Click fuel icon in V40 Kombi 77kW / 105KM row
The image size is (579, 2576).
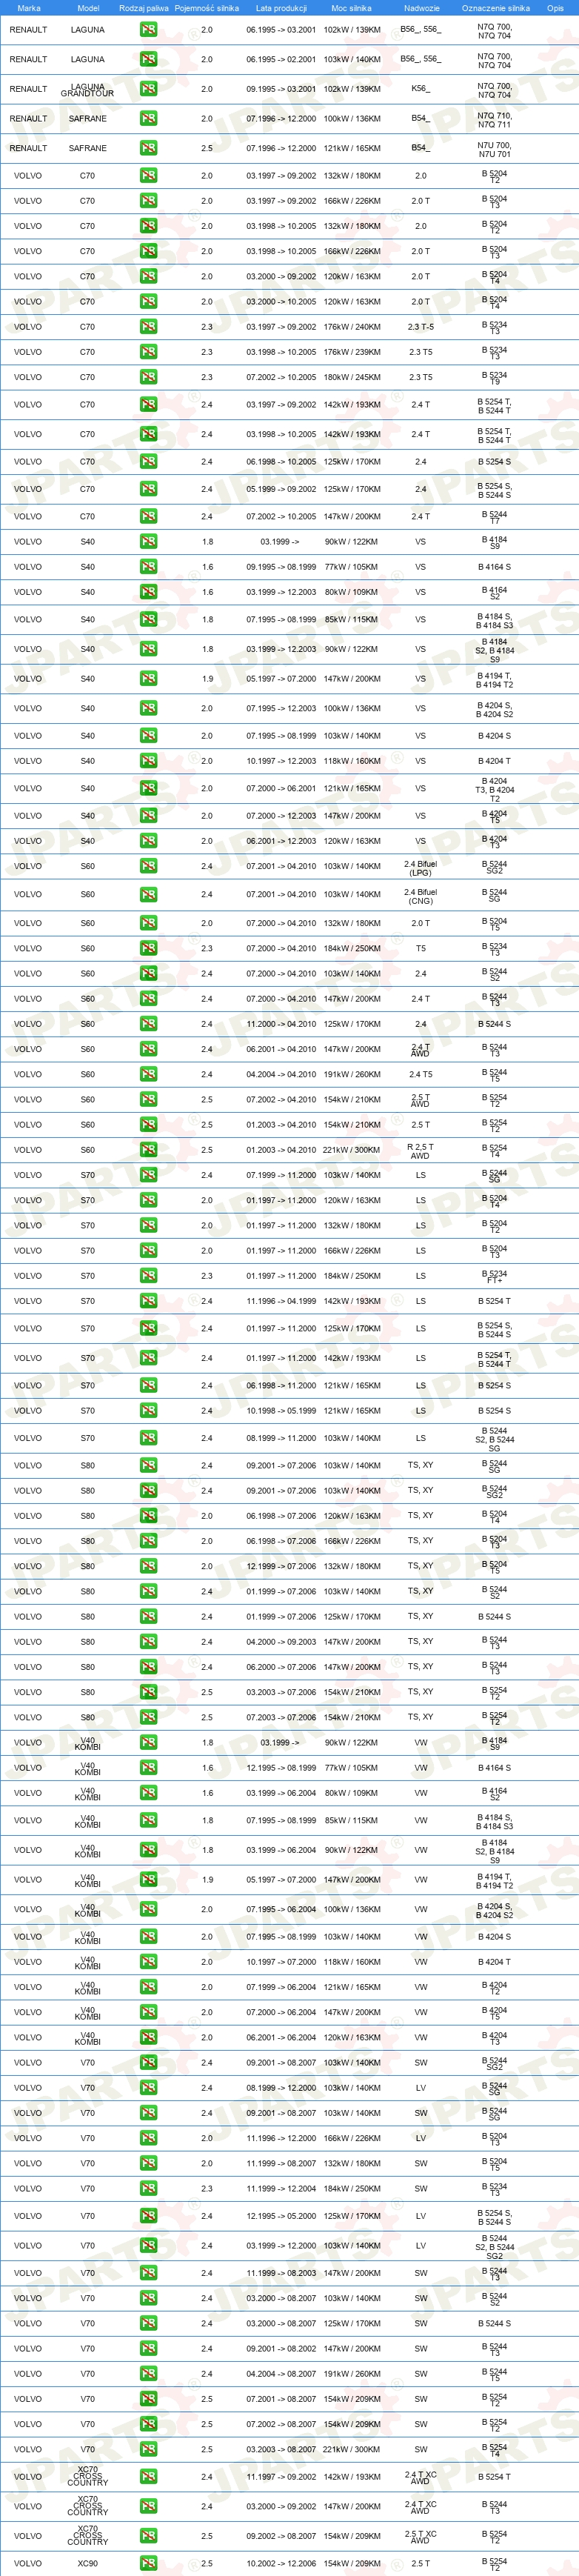(148, 1768)
